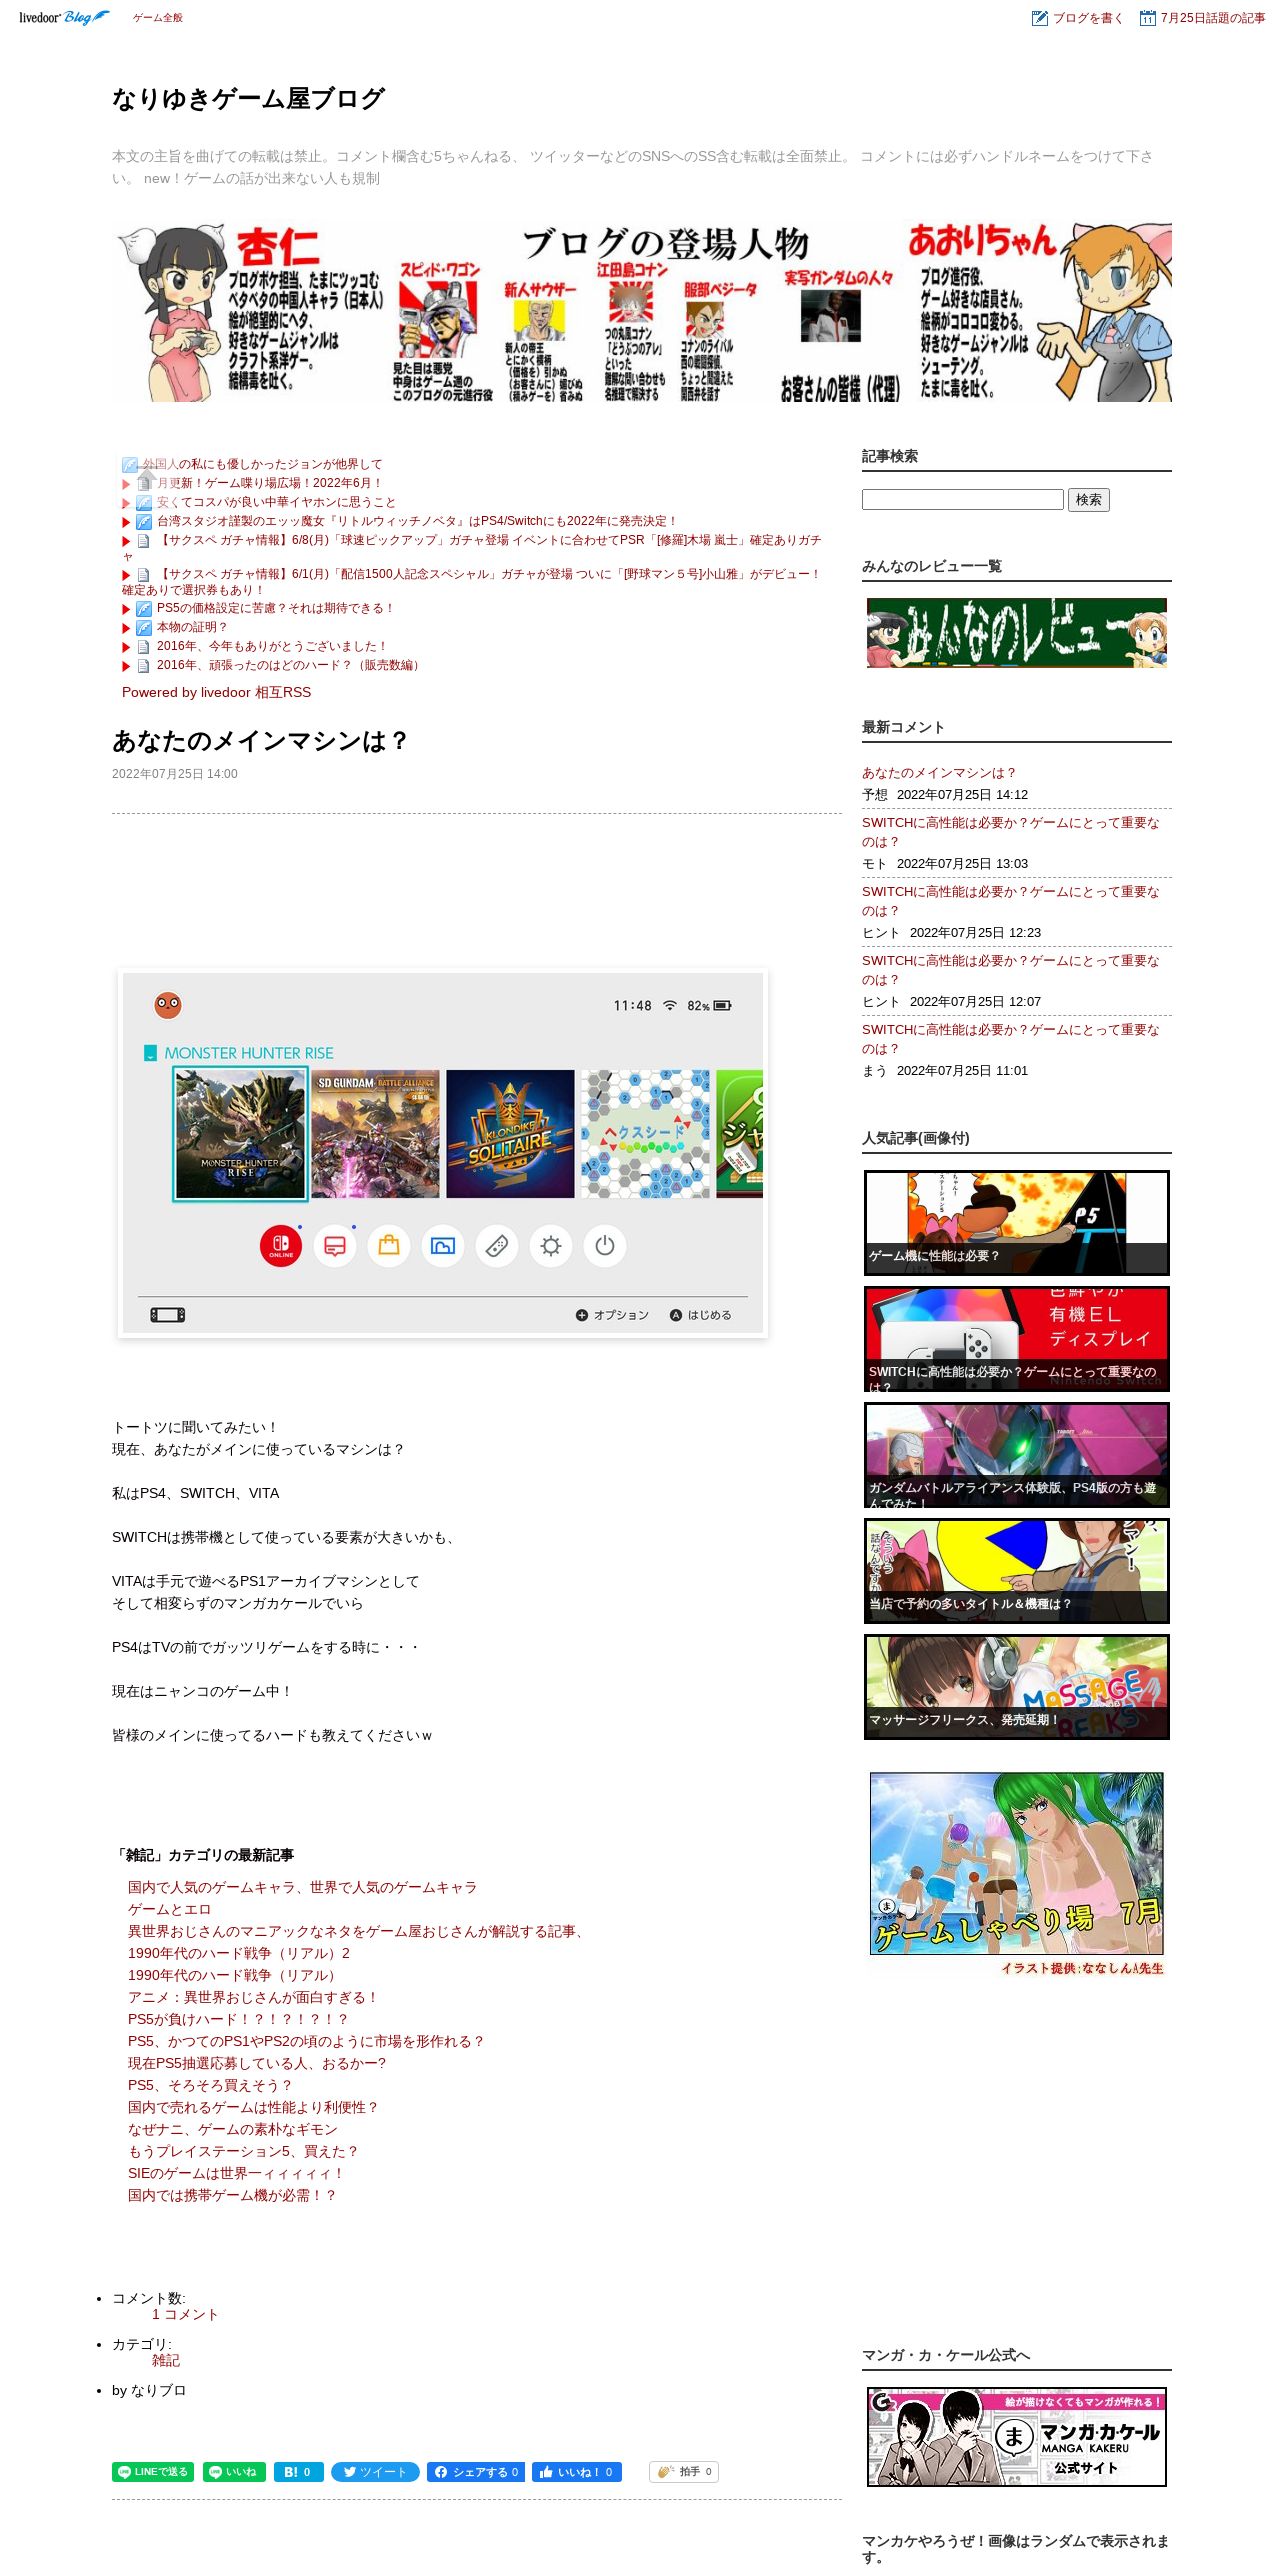Click the Hatena B! bookmark button
This screenshot has width=1284, height=2568.
pyautogui.click(x=298, y=2472)
